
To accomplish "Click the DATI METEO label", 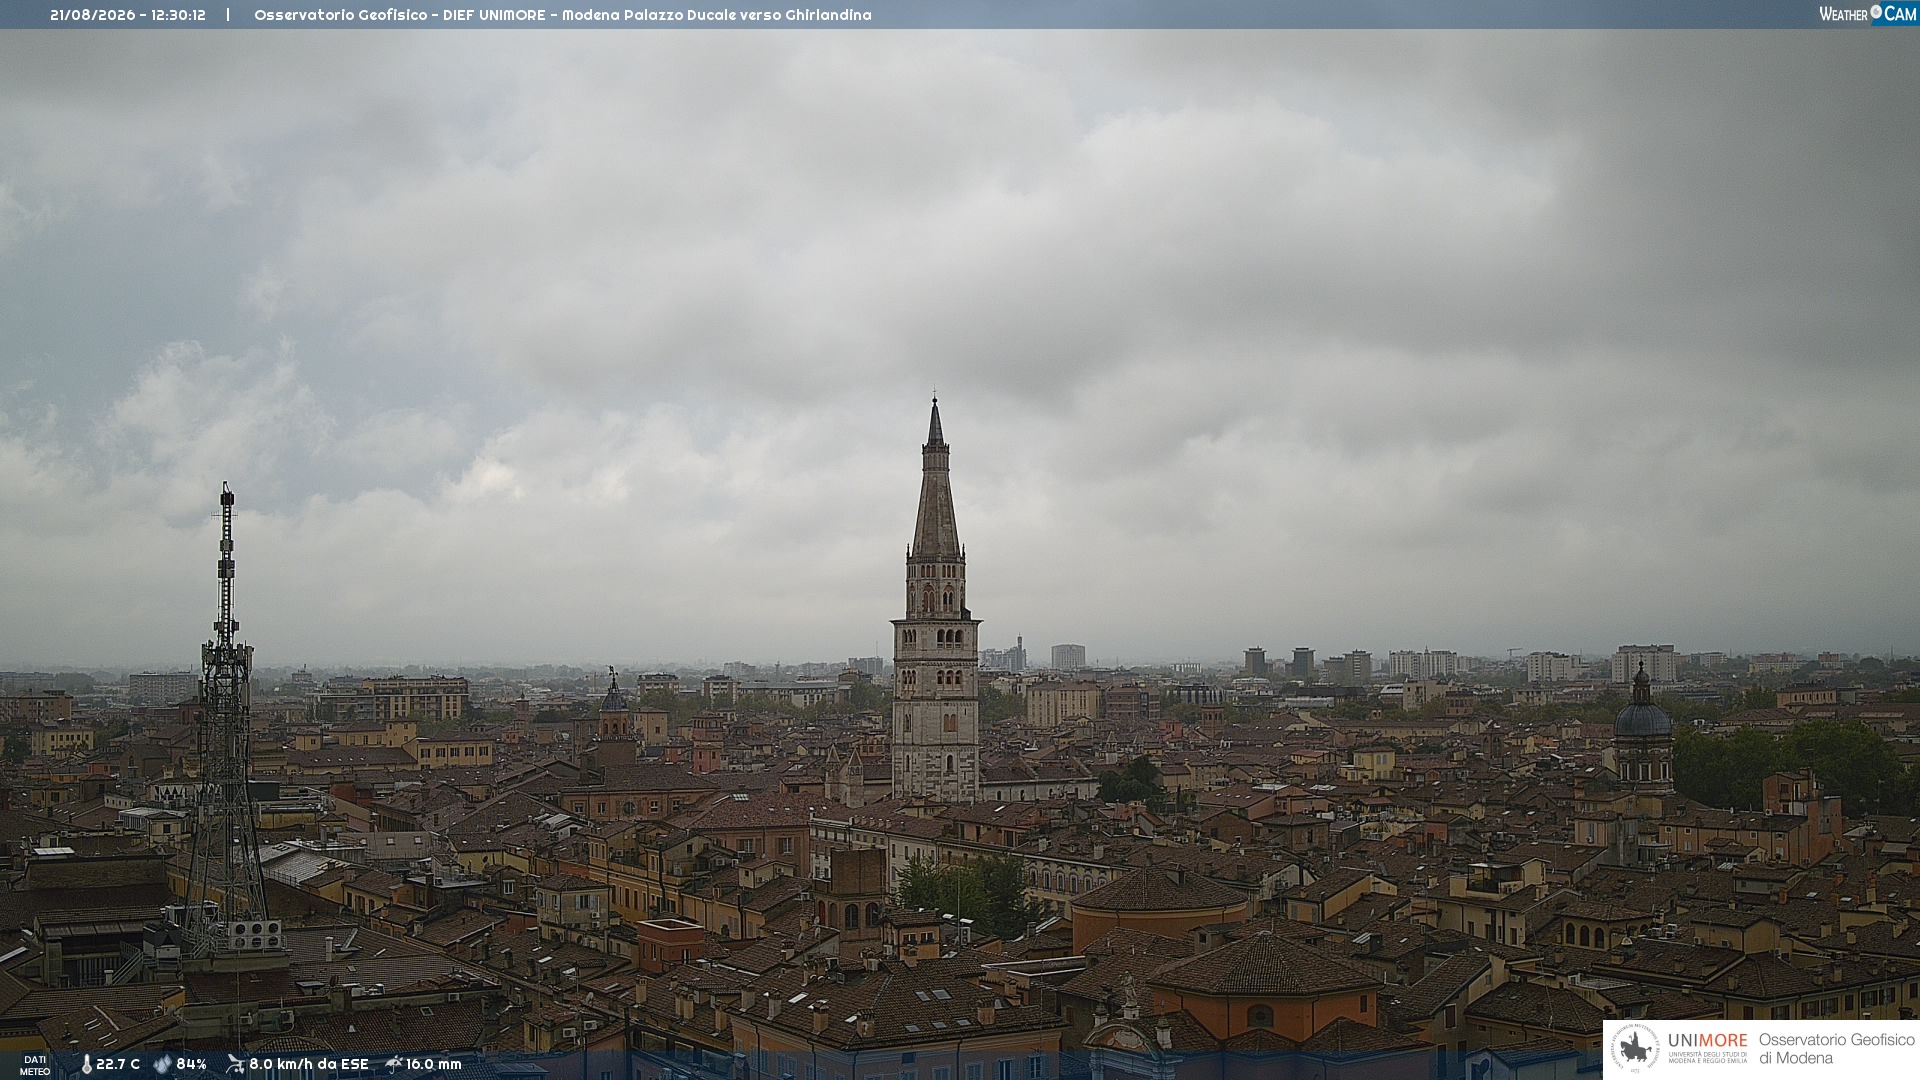I will click(35, 1065).
